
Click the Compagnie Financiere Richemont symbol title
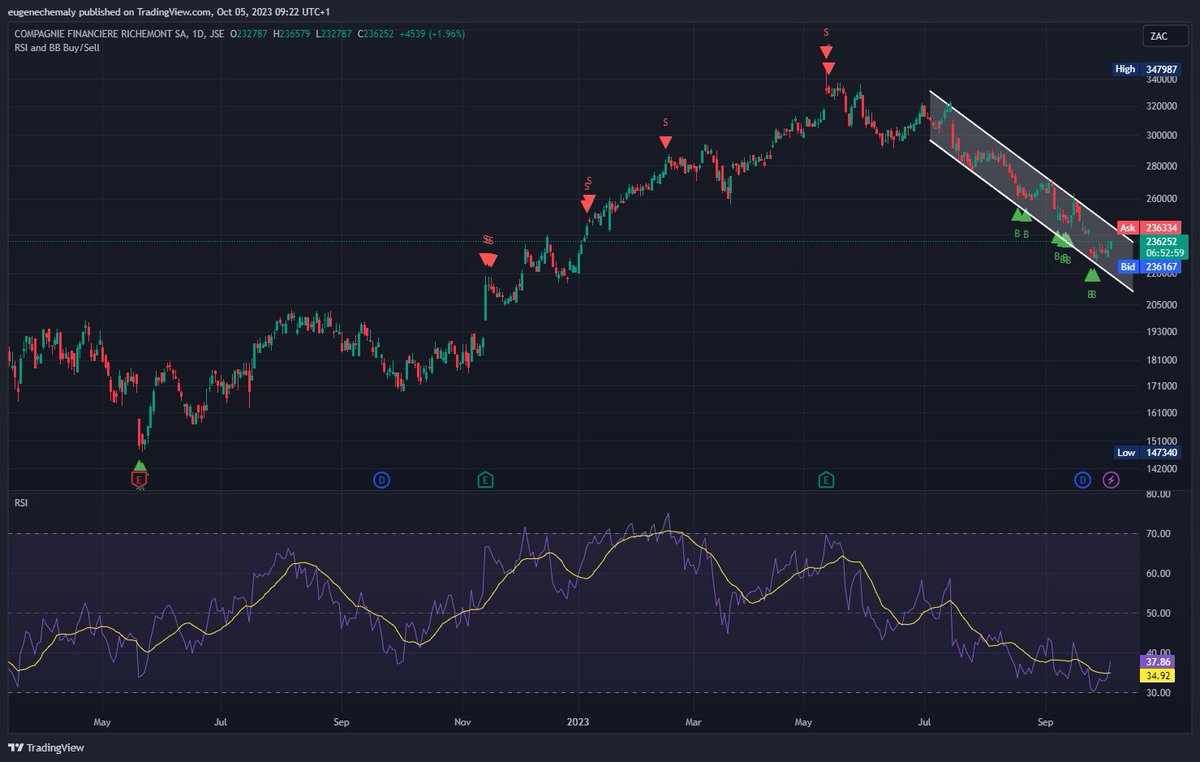pyautogui.click(x=118, y=34)
